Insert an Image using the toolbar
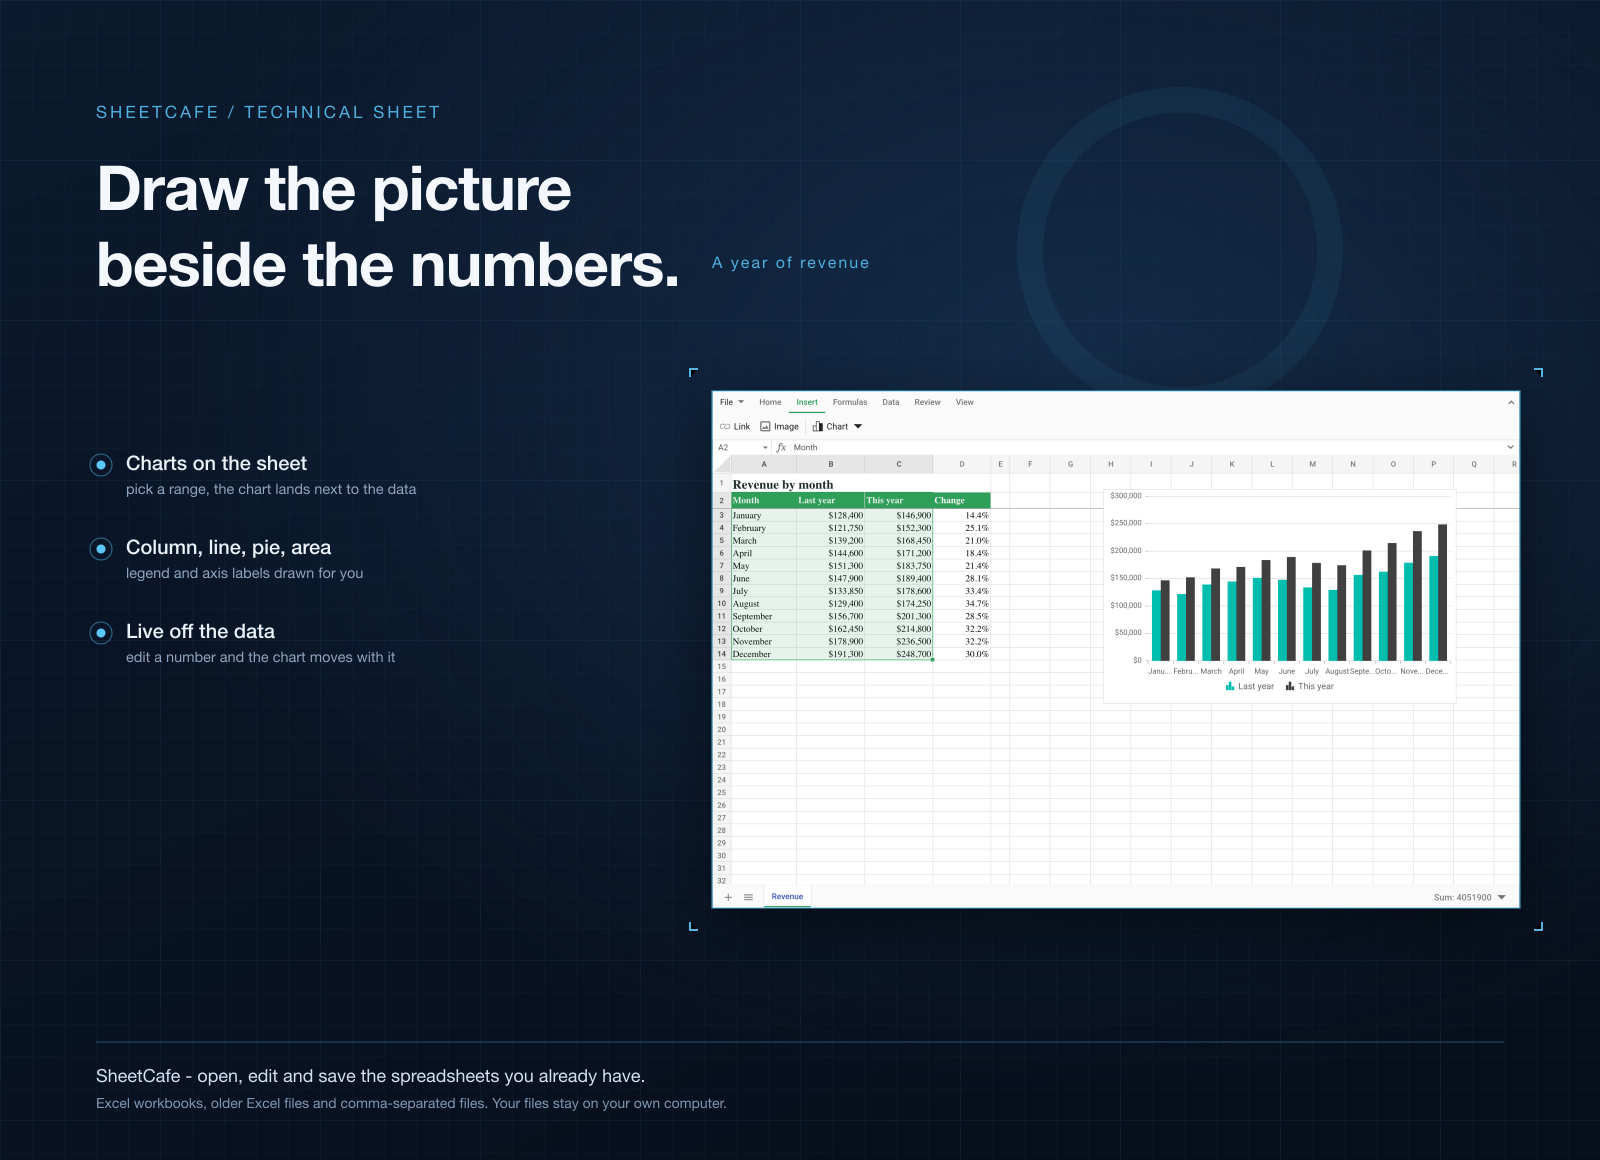 tap(779, 427)
